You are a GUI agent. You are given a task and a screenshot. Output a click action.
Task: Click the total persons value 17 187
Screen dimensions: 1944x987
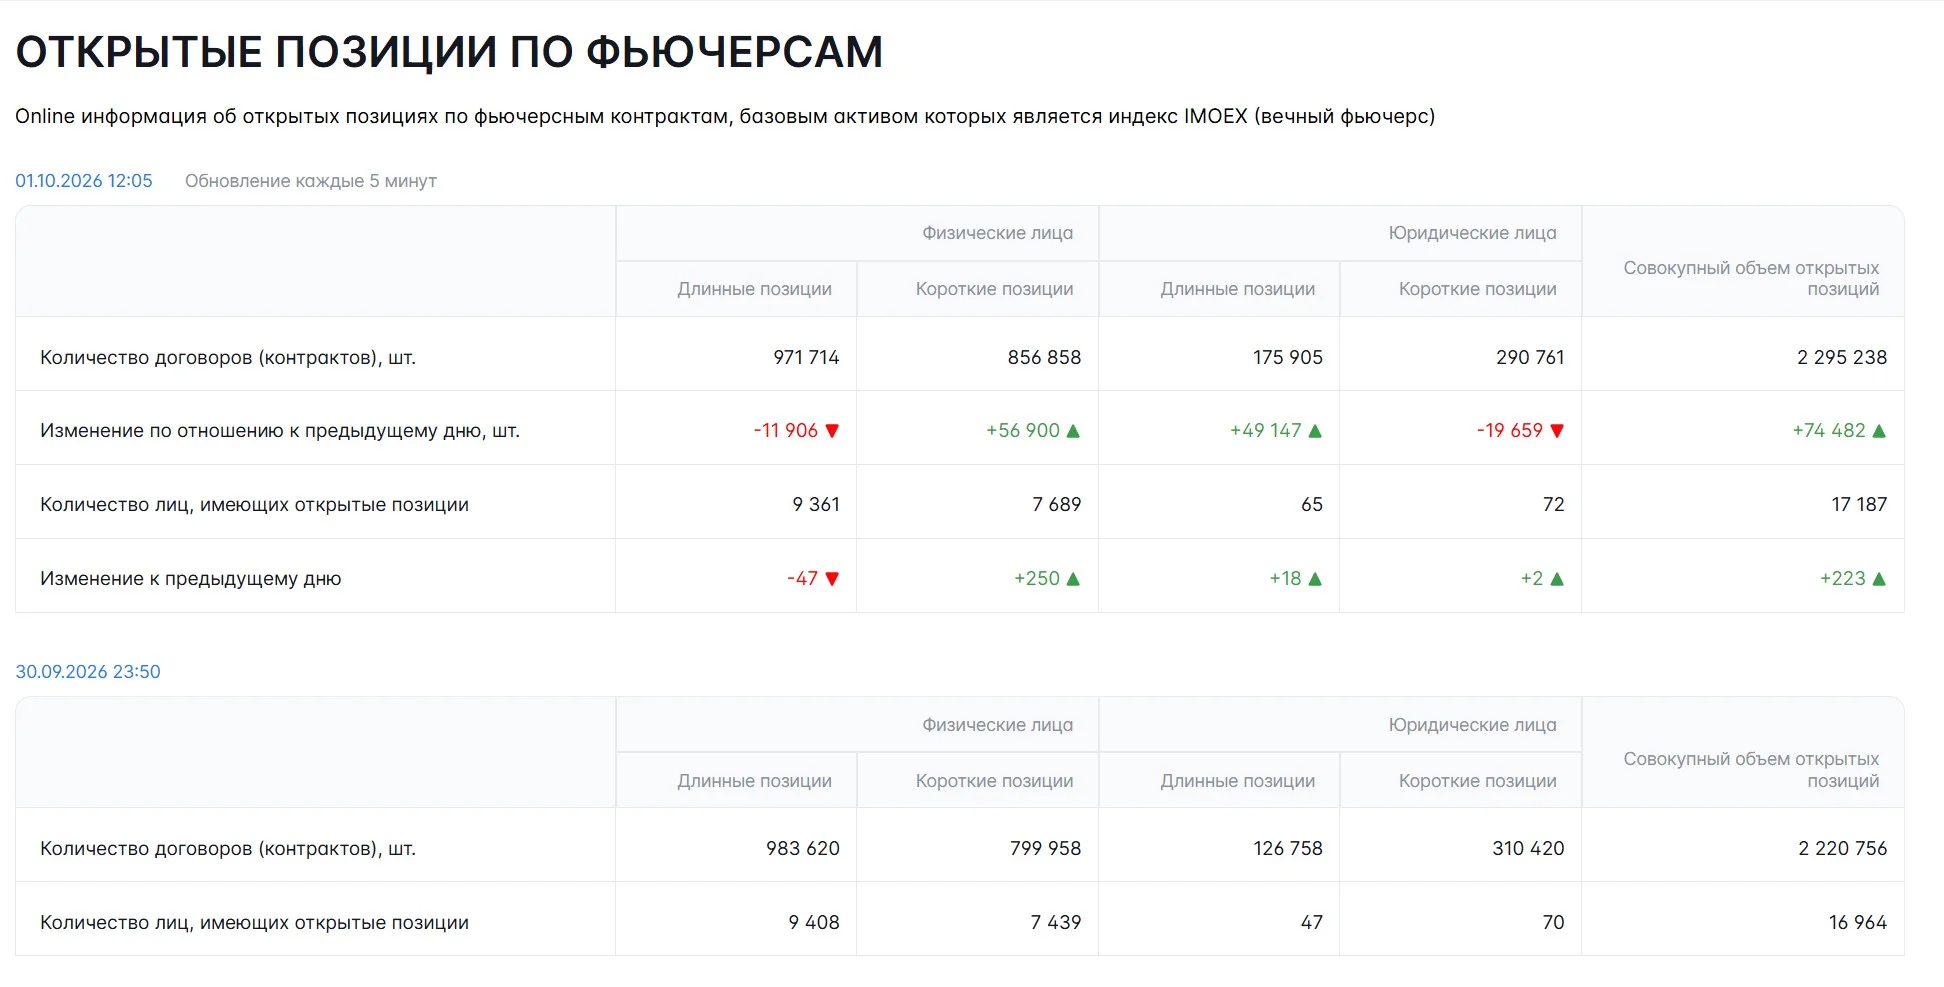tap(1859, 505)
